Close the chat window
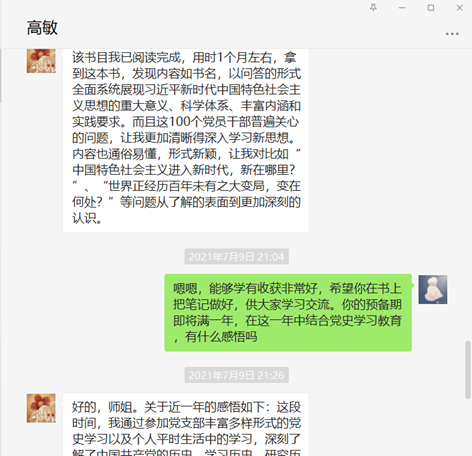Screen dimensions: 472x456 459,8
